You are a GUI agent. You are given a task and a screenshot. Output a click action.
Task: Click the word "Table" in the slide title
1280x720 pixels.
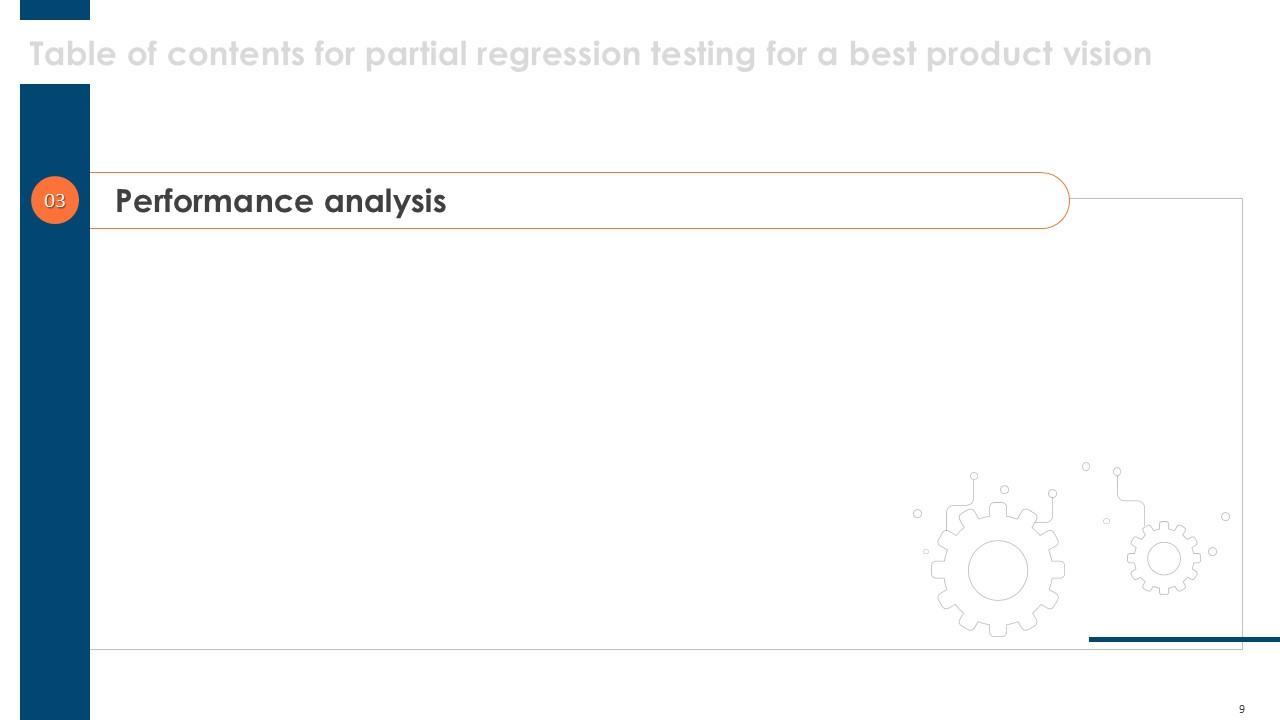73,54
